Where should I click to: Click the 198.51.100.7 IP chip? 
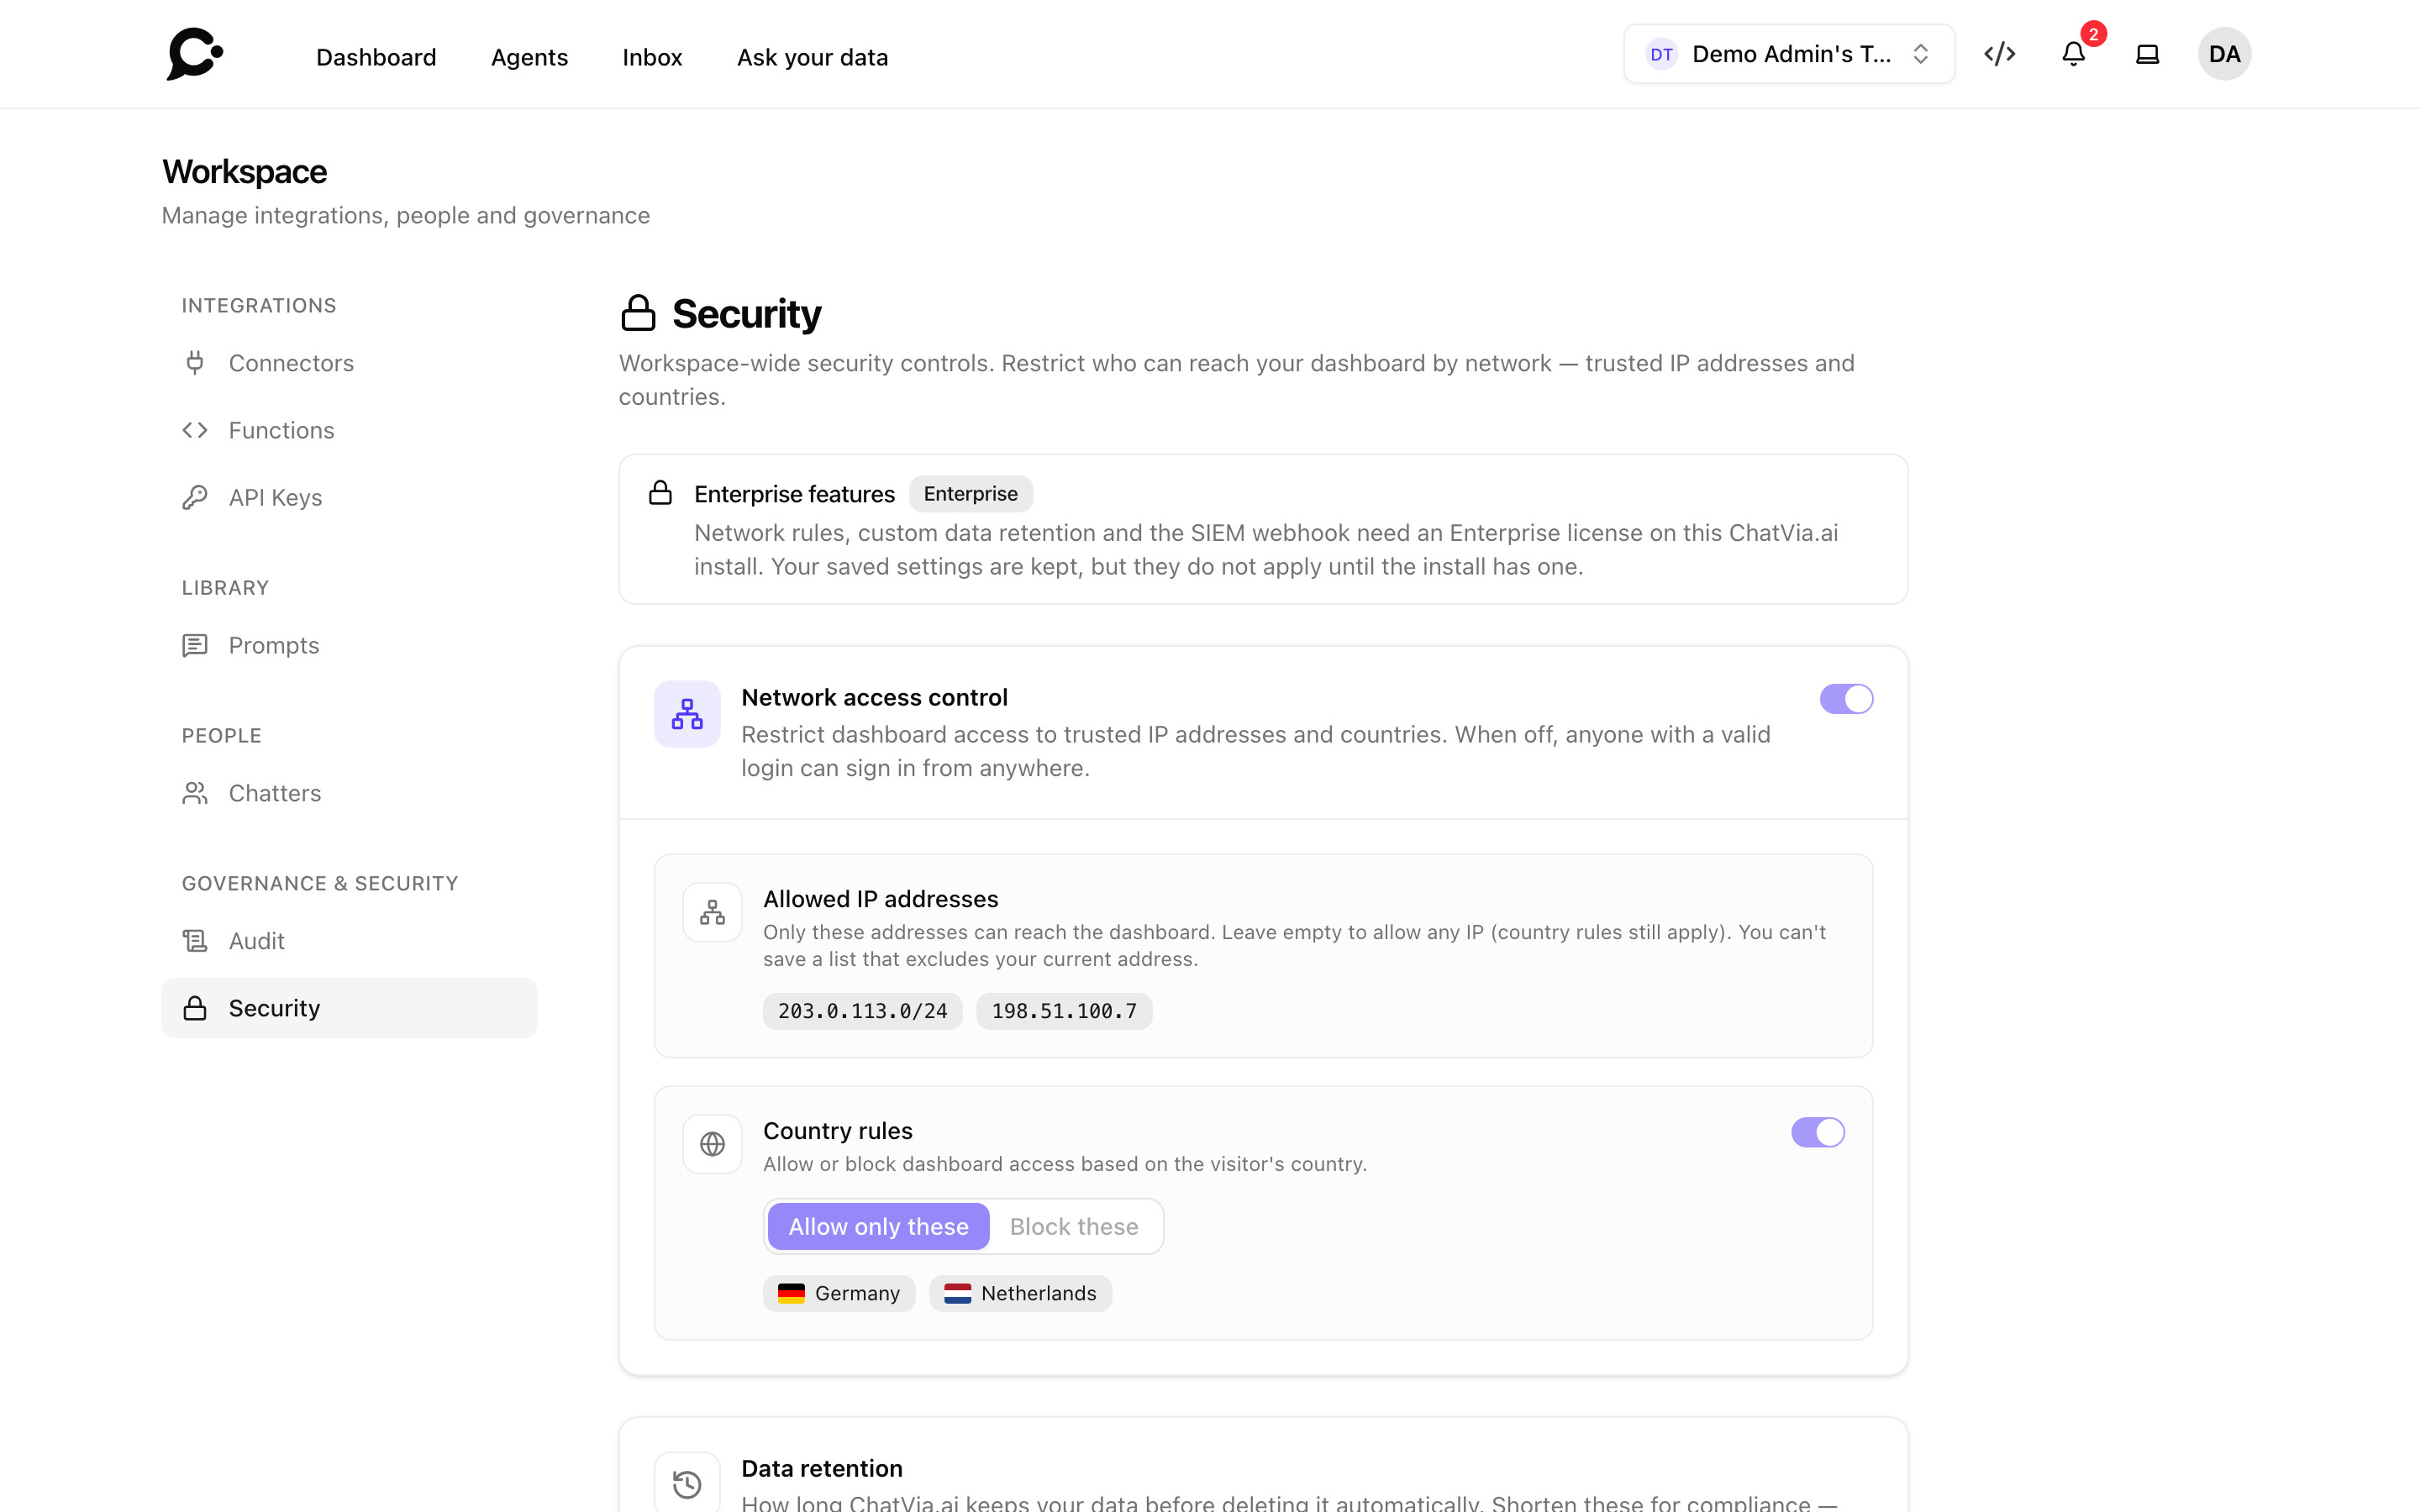tap(1064, 1011)
